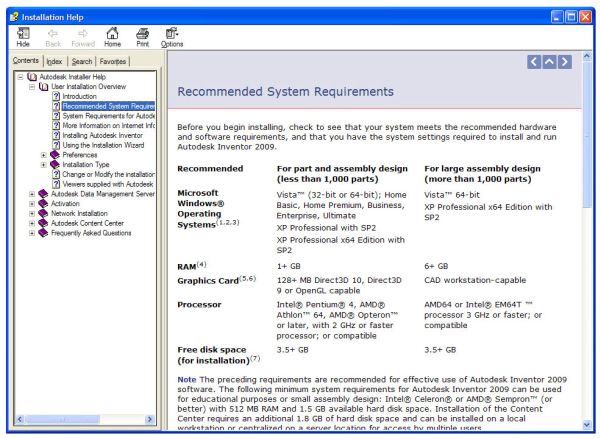The width and height of the screenshot is (600, 439).
Task: Click the Forward toolbar arrow
Action: (x=83, y=37)
